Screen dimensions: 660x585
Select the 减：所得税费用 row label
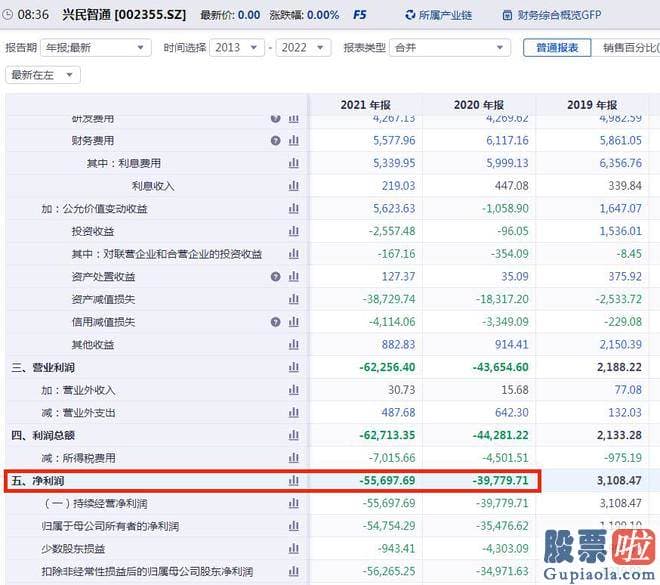click(x=78, y=458)
